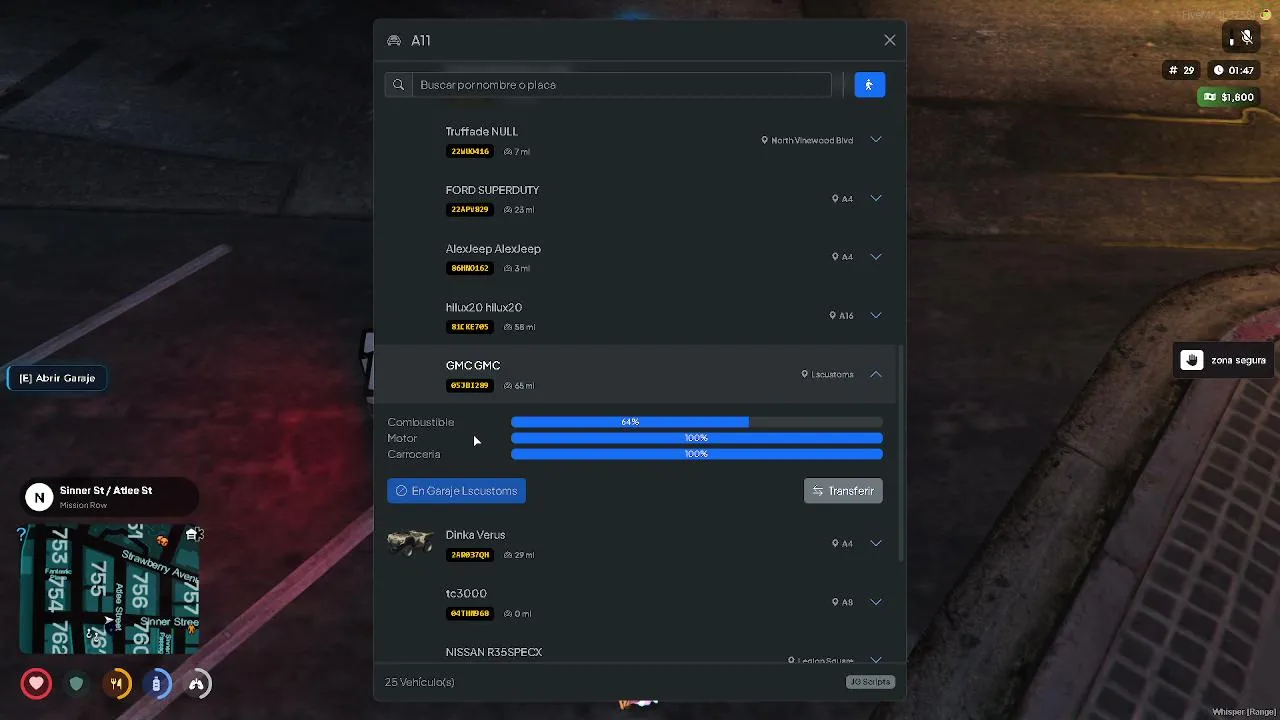Click the location pin in AlexJeep row
The width and height of the screenshot is (1280, 720).
[835, 257]
